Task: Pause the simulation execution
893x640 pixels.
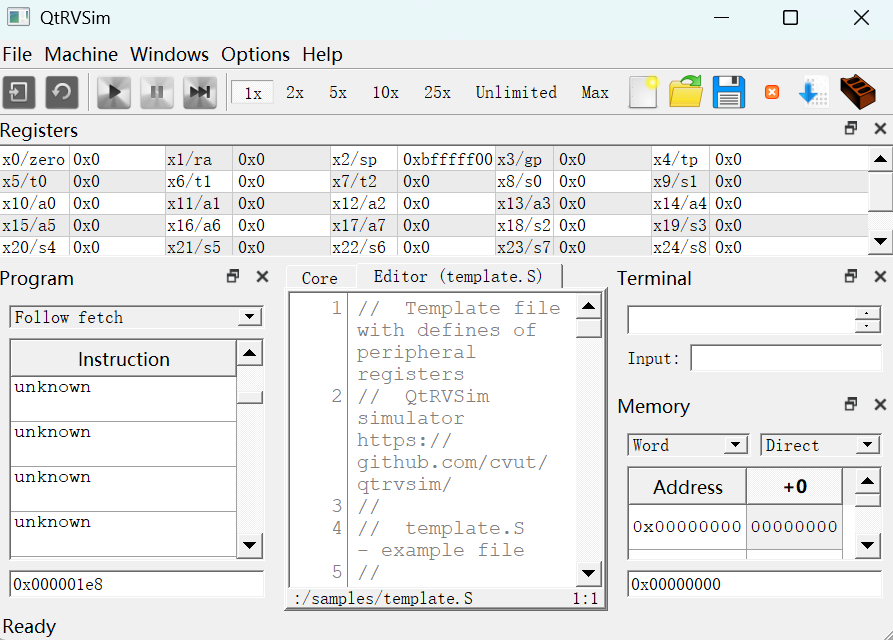Action: click(x=157, y=93)
